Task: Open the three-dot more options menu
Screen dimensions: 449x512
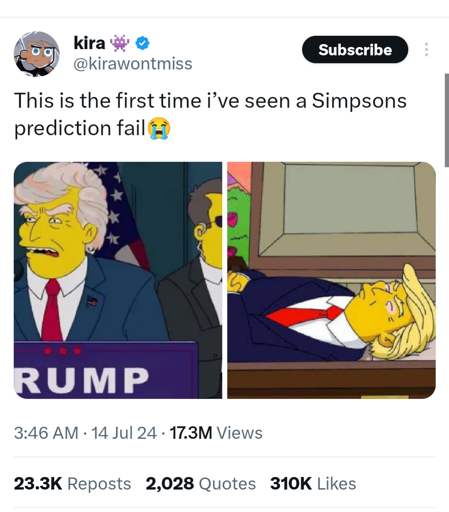Action: (x=426, y=50)
